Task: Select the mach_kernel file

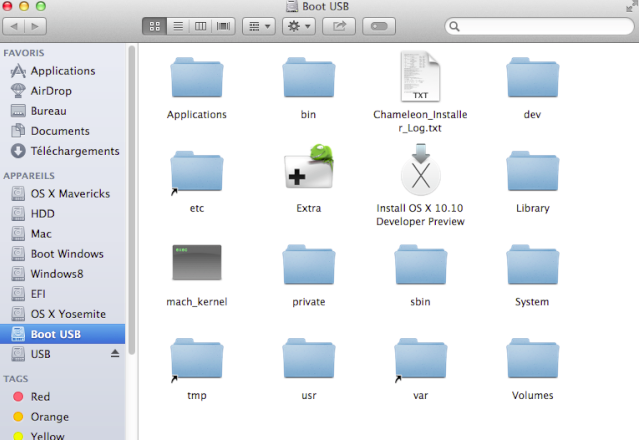Action: click(197, 262)
